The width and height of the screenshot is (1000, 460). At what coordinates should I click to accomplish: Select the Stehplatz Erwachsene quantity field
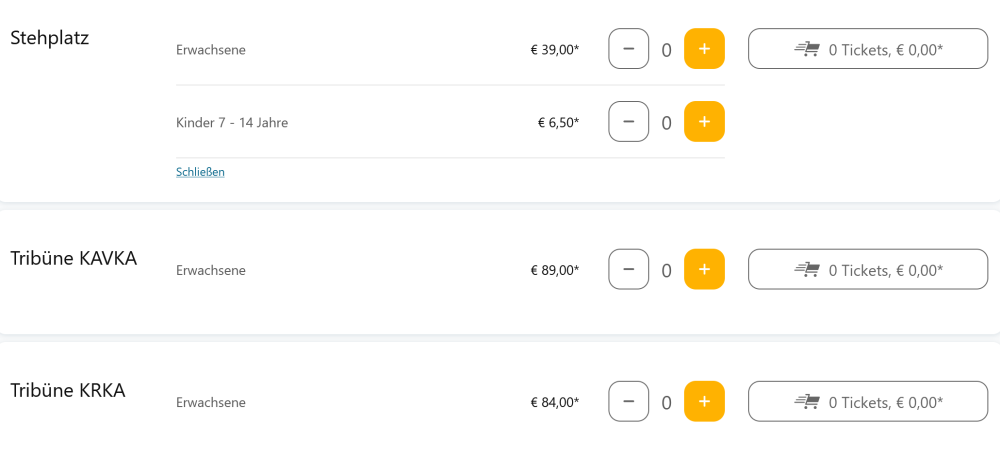tap(666, 50)
